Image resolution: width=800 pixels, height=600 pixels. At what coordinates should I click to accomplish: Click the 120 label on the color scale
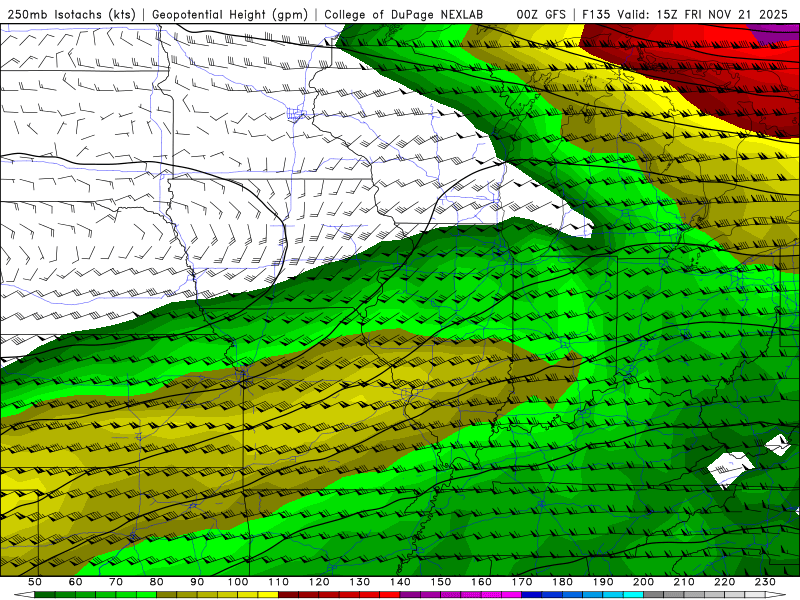(x=319, y=582)
